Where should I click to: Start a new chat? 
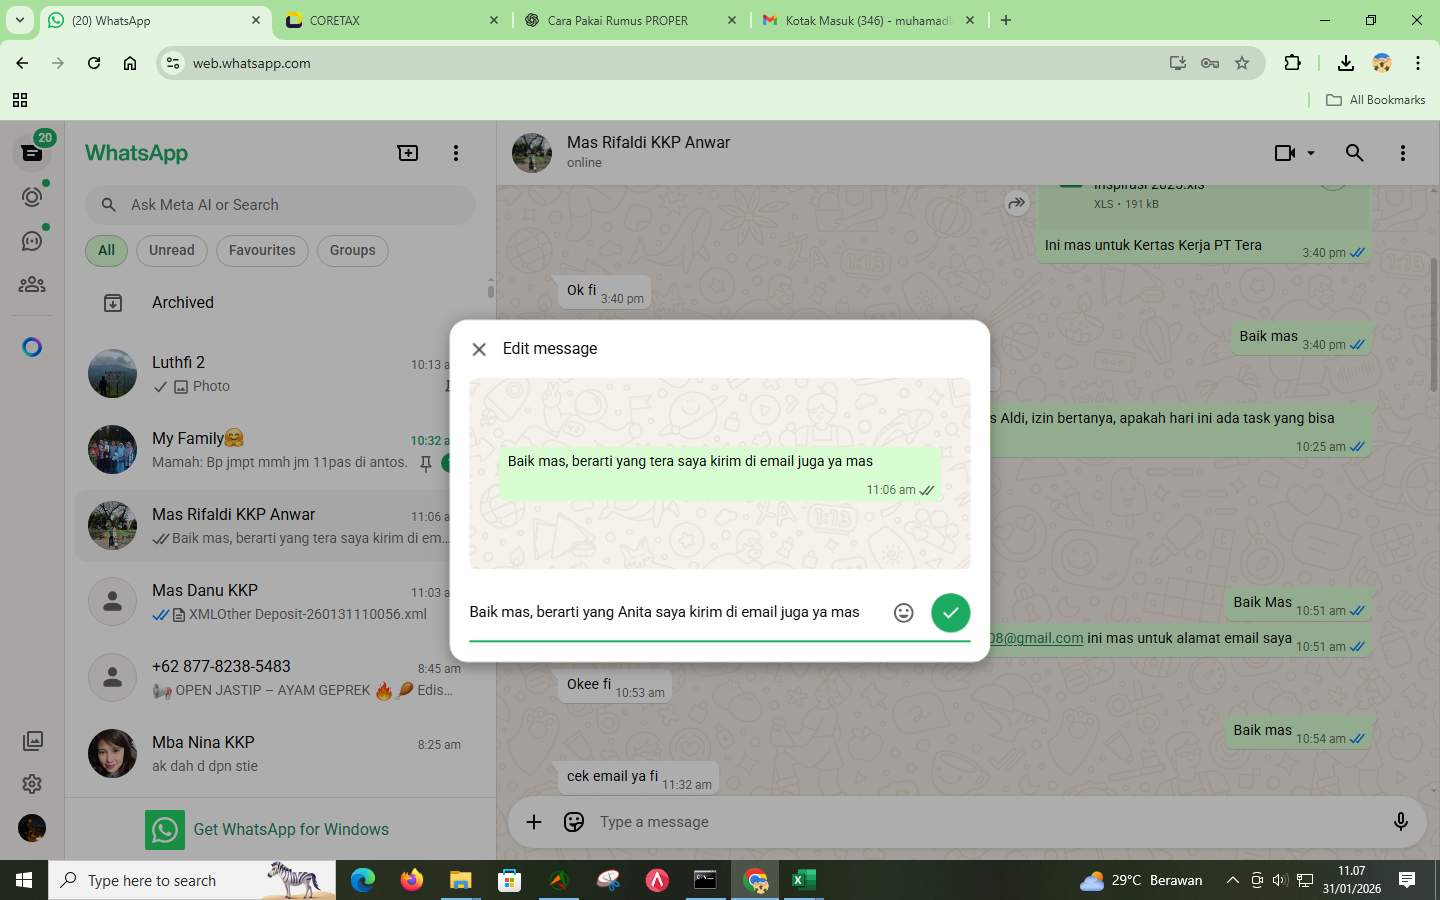click(407, 152)
